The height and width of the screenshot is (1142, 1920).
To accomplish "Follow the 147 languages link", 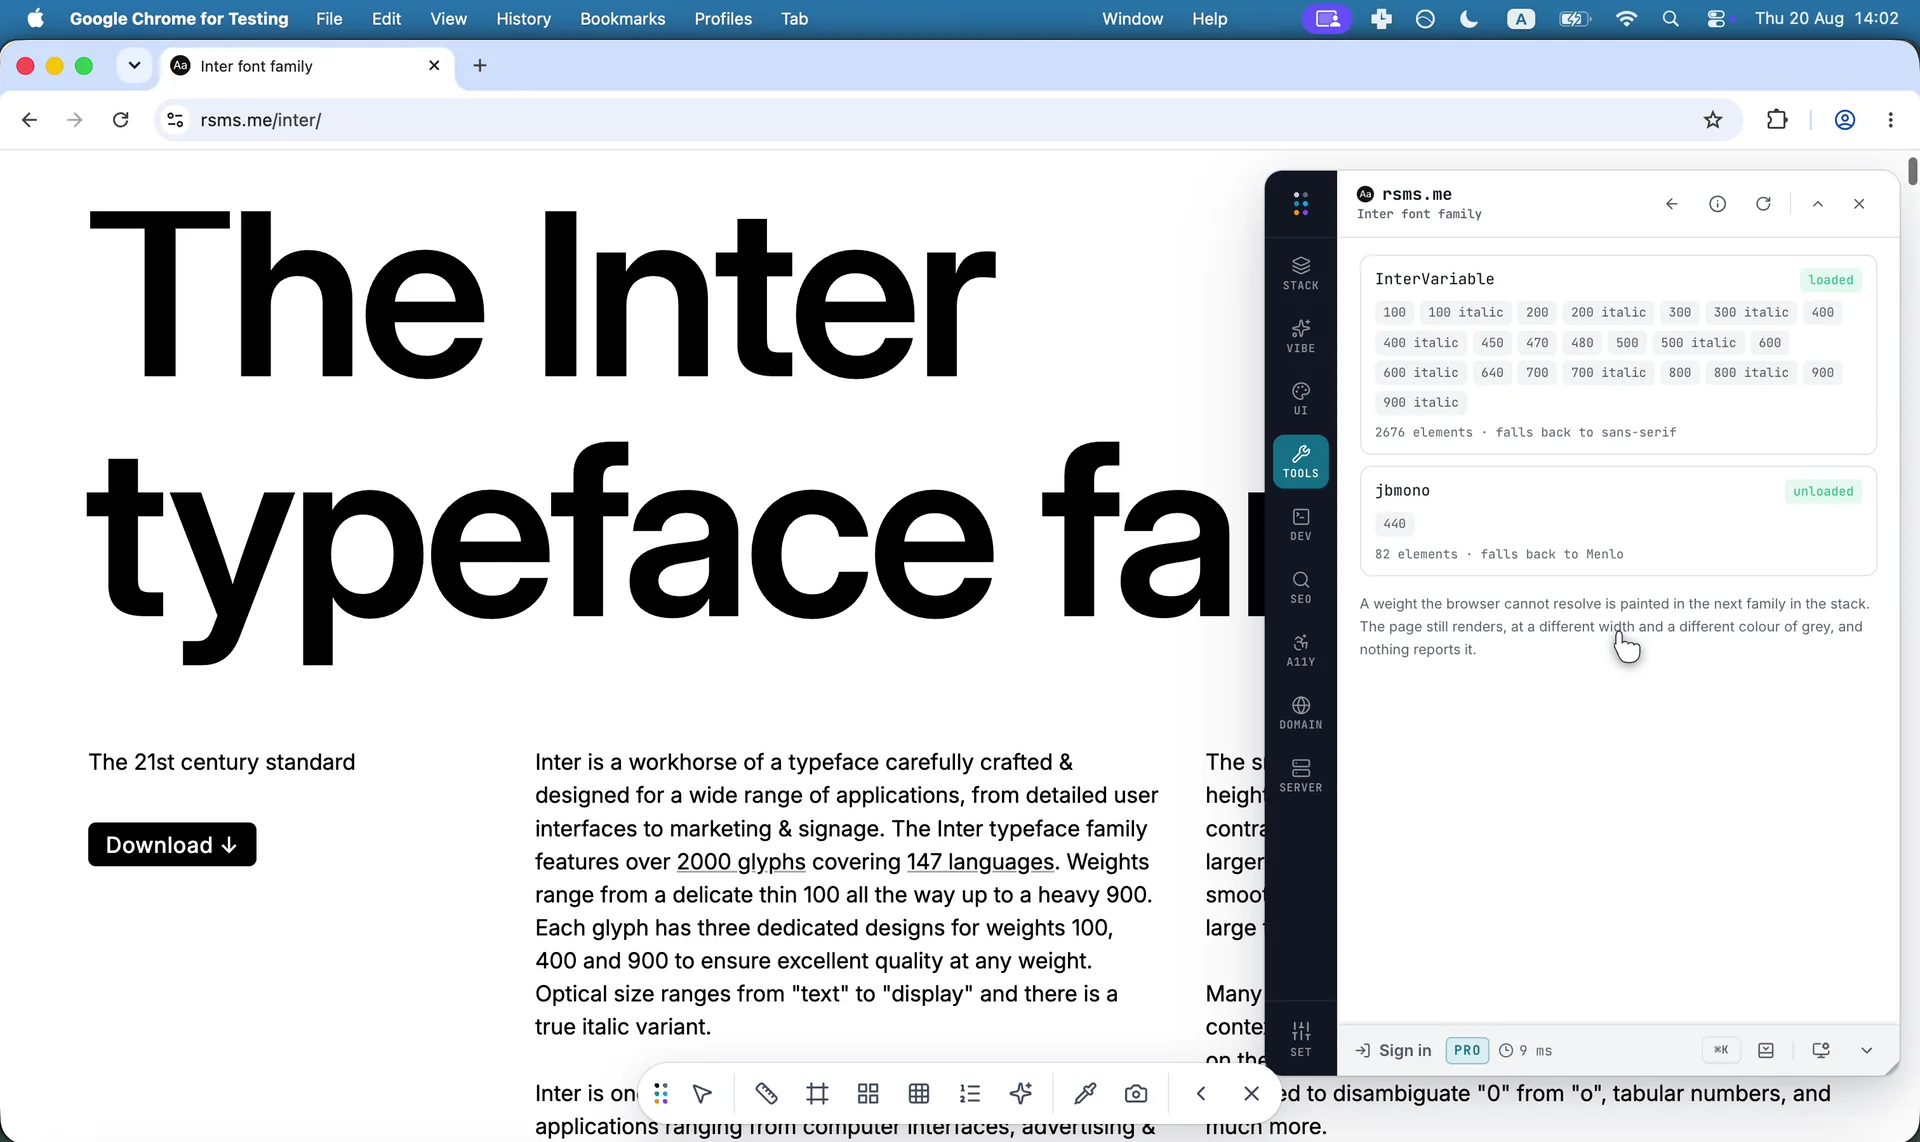I will [x=980, y=861].
